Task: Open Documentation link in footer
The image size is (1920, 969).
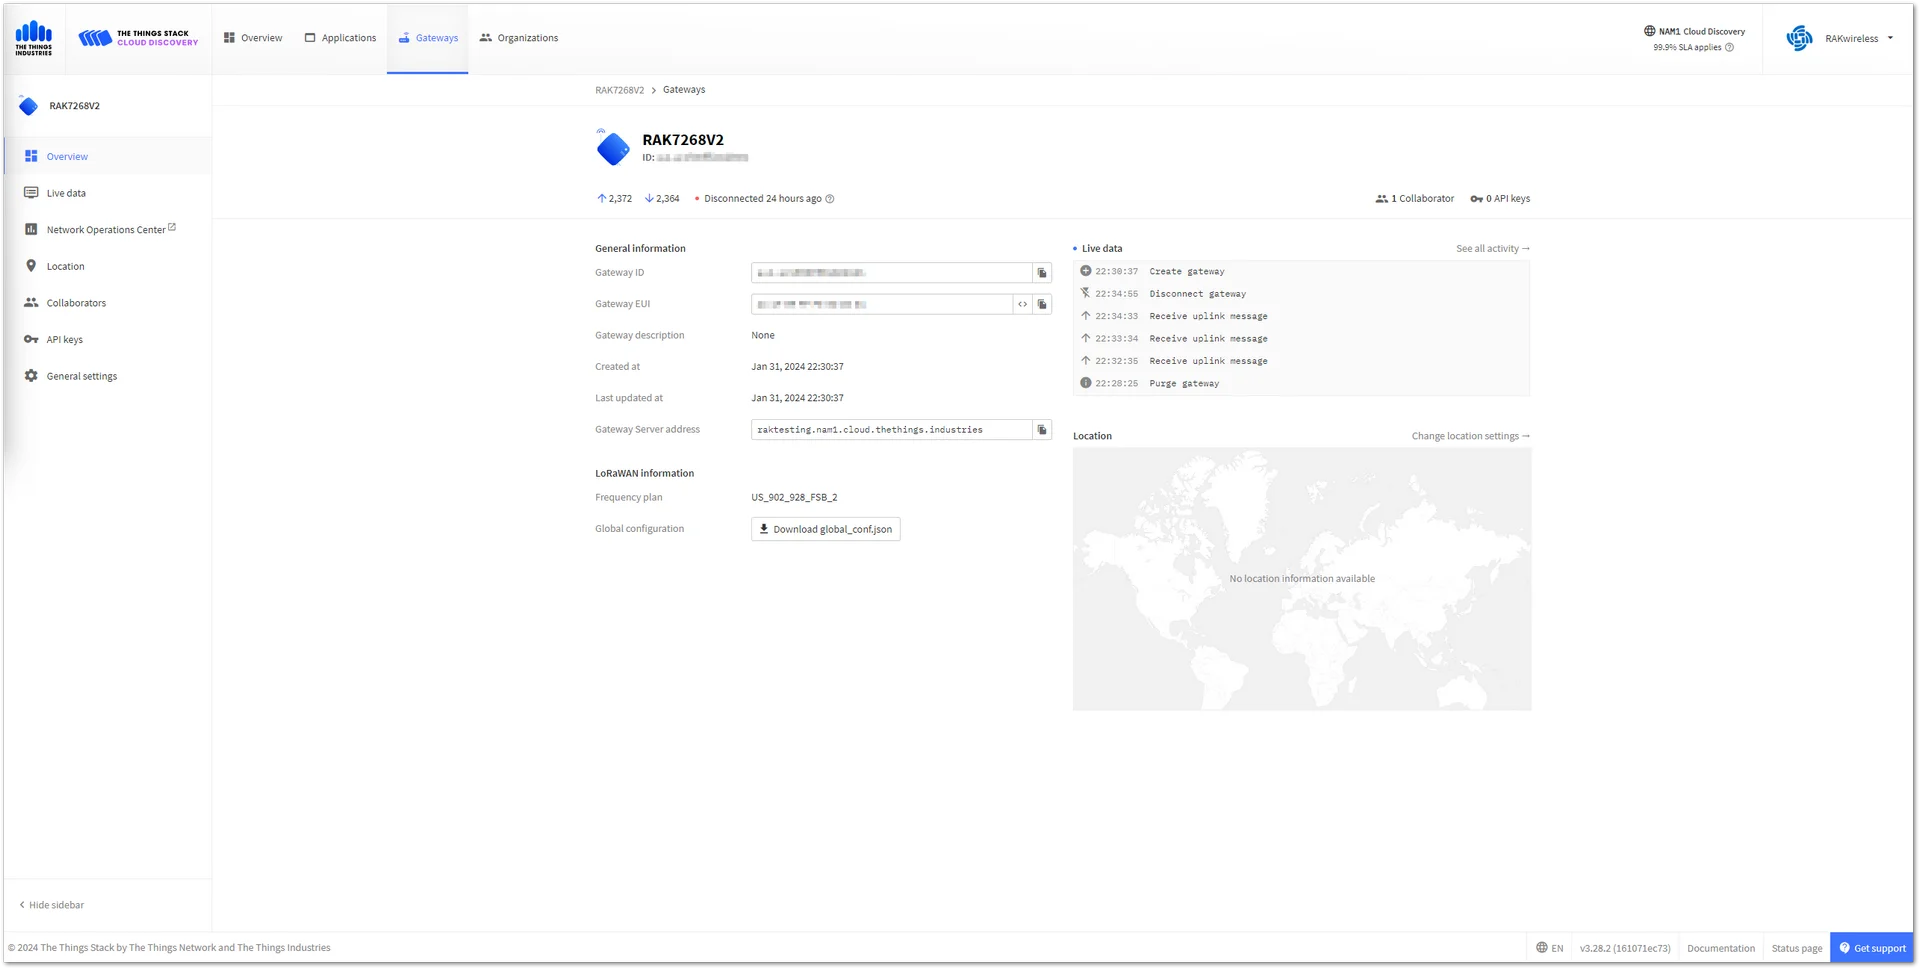Action: (x=1721, y=948)
